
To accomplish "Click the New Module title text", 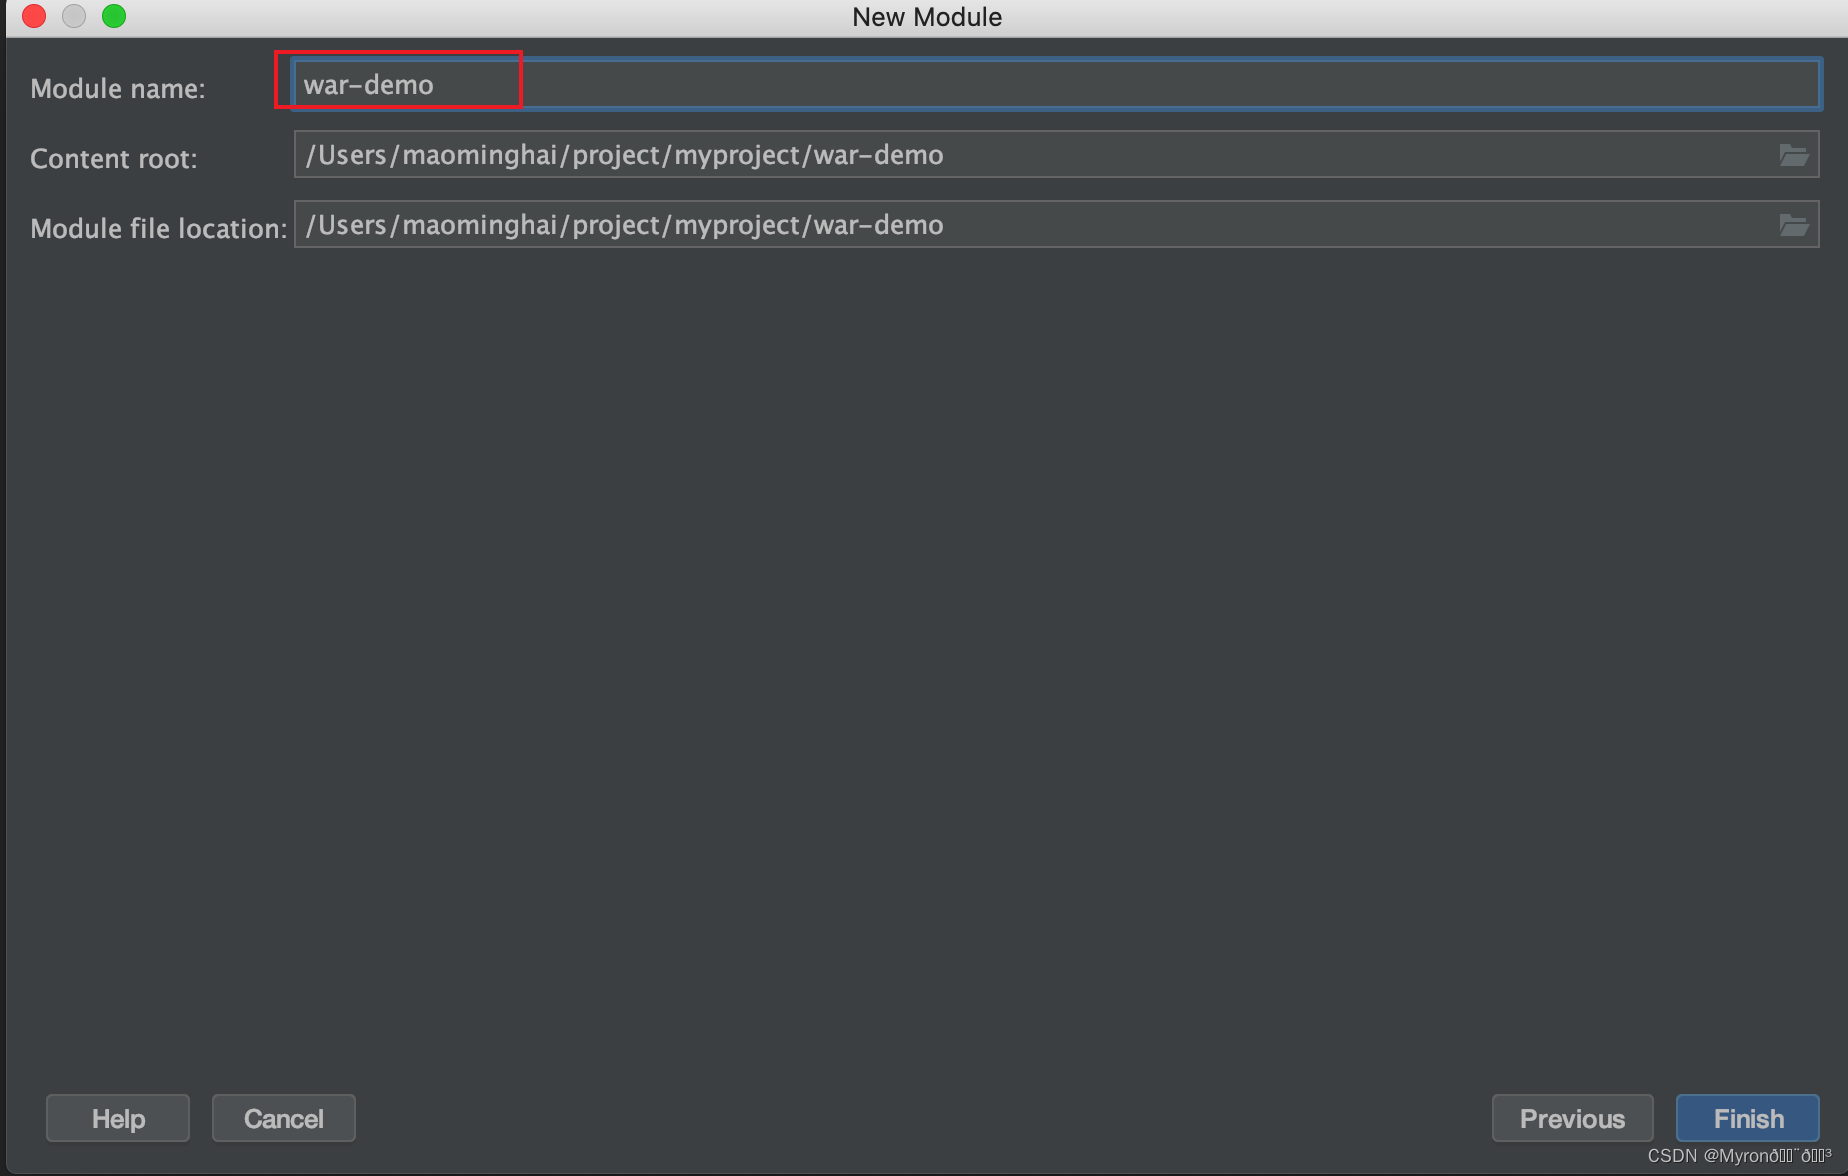I will pyautogui.click(x=927, y=17).
